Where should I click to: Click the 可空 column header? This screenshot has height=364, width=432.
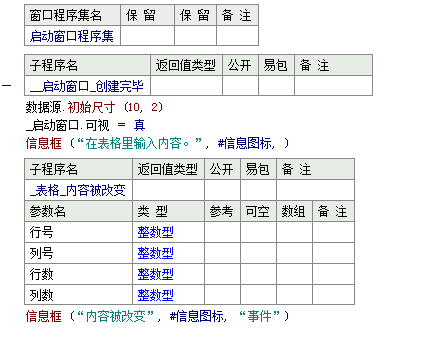pos(259,211)
